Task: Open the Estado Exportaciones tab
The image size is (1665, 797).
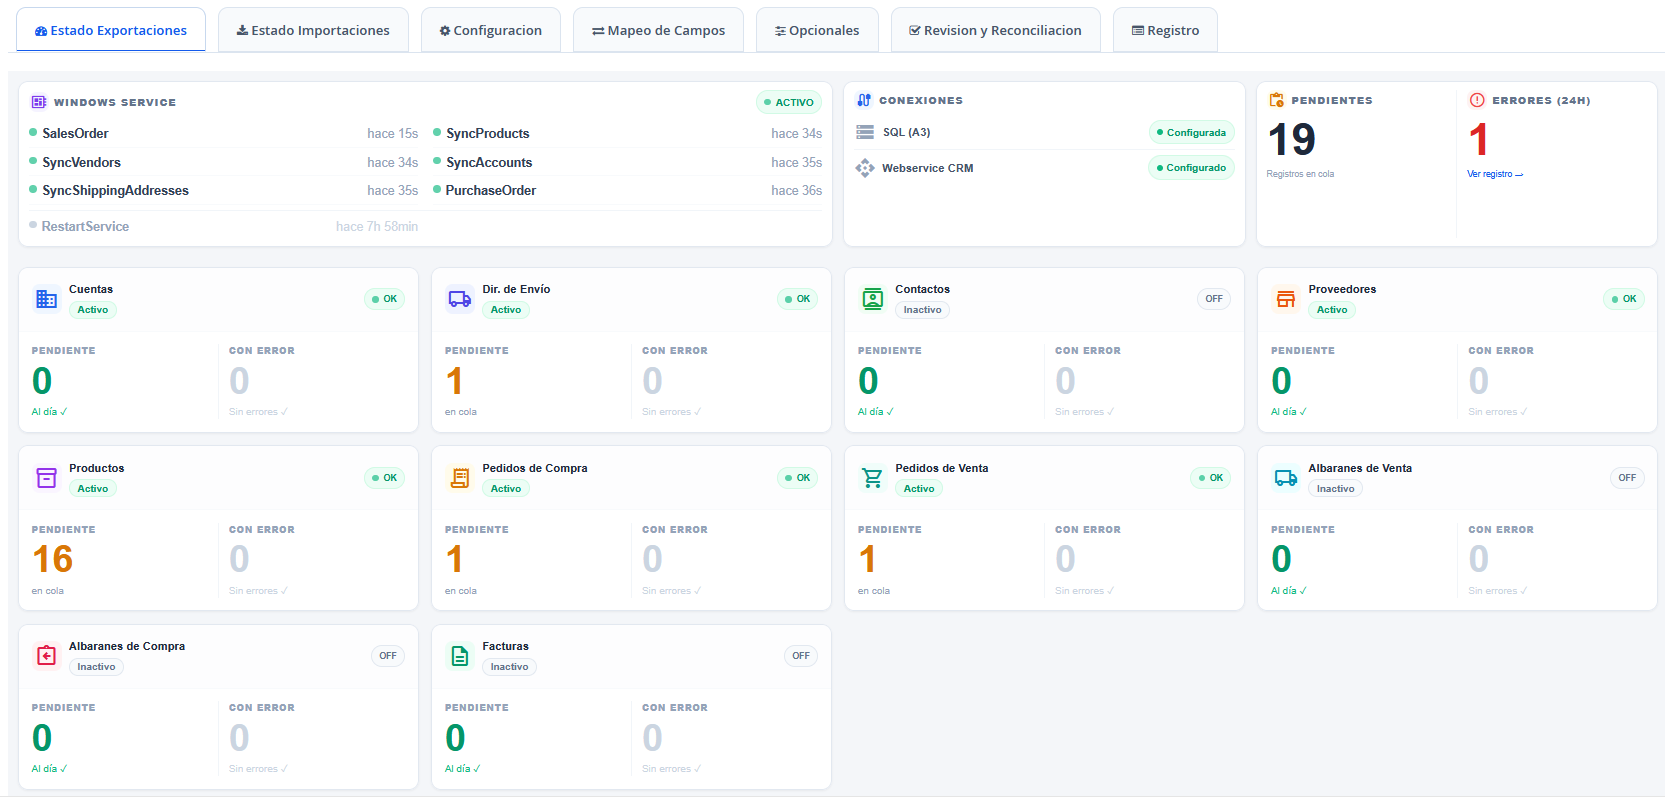Action: pos(111,30)
